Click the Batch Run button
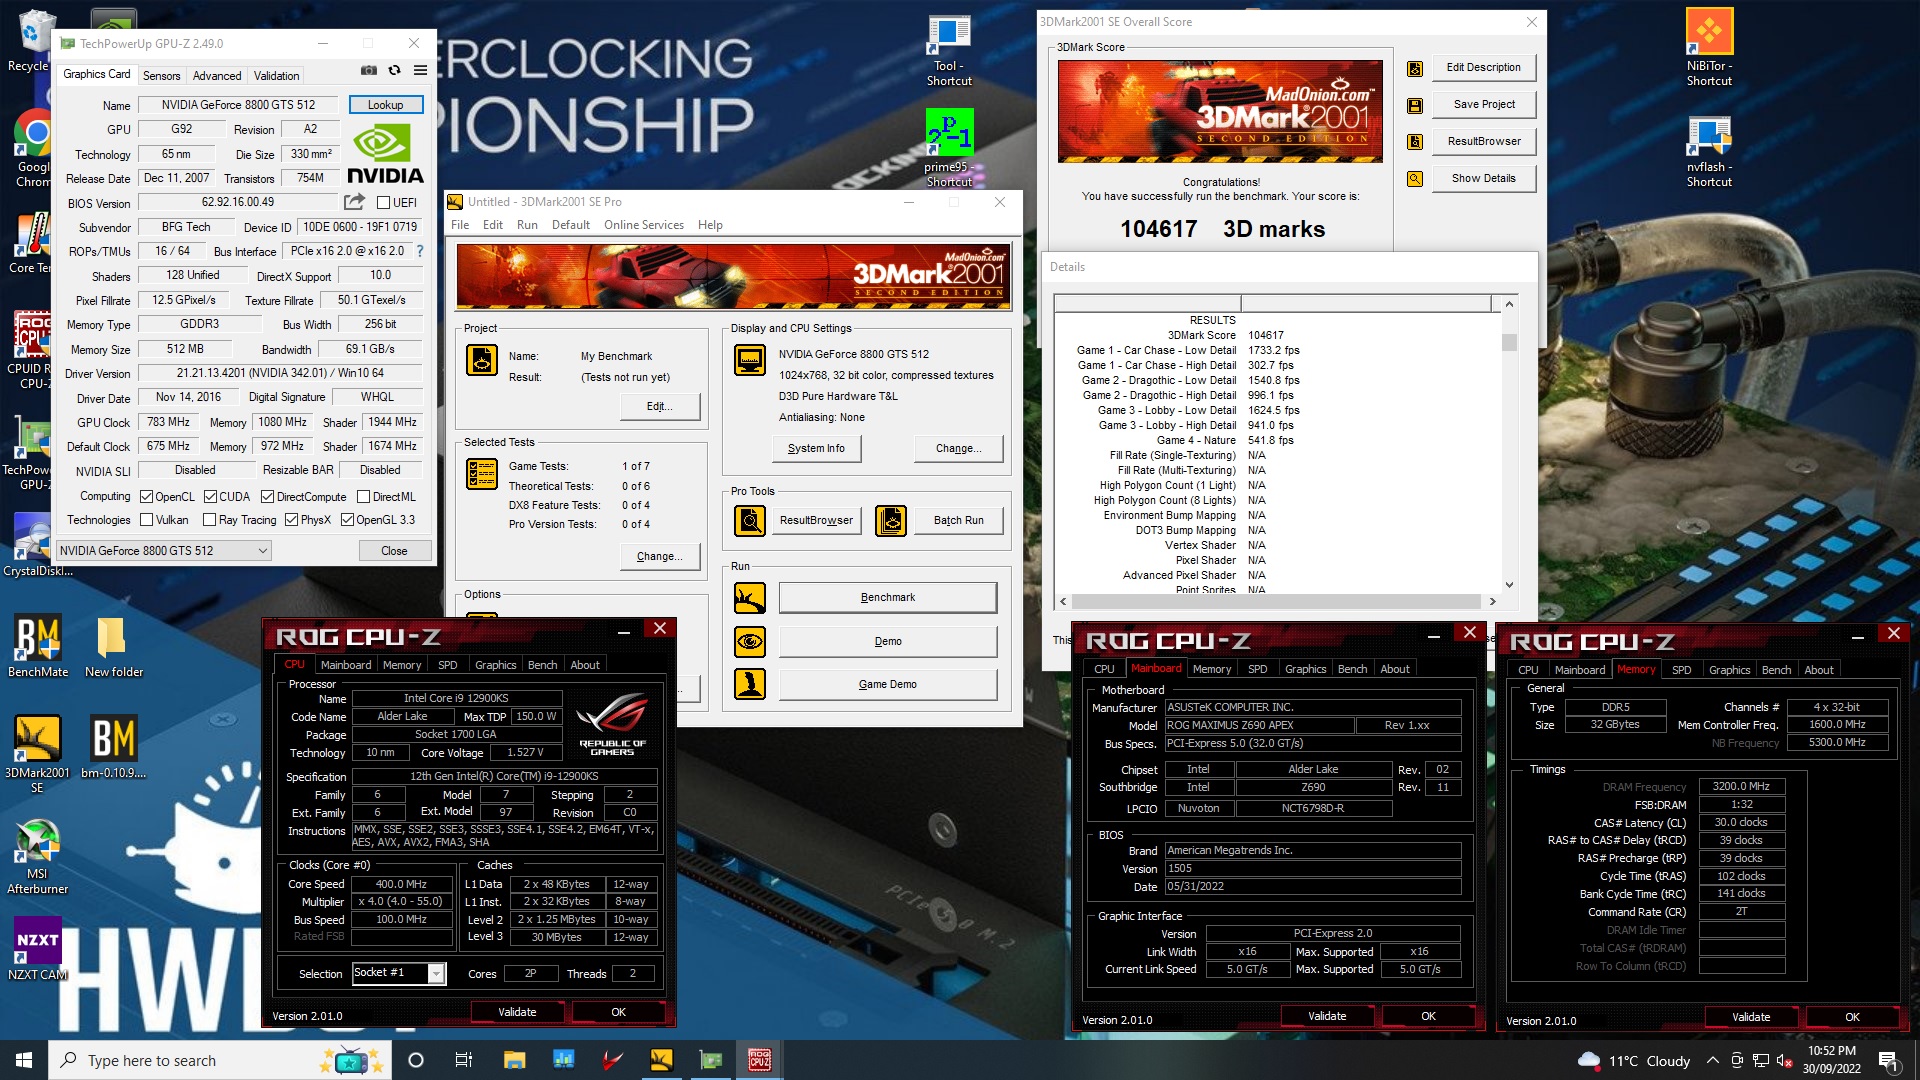The image size is (1920, 1080). click(959, 520)
